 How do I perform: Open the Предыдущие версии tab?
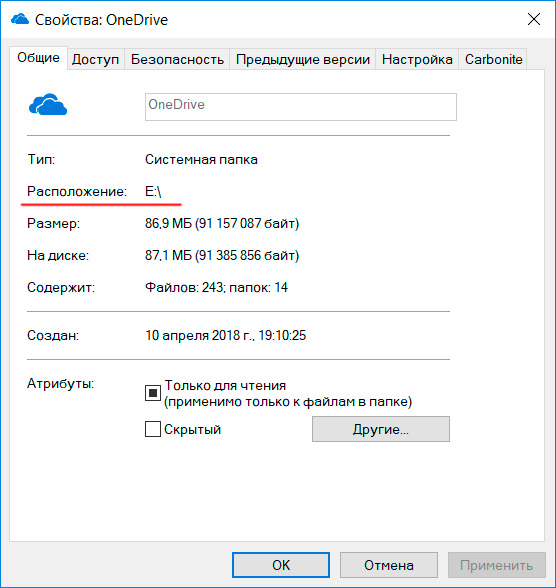pyautogui.click(x=303, y=59)
